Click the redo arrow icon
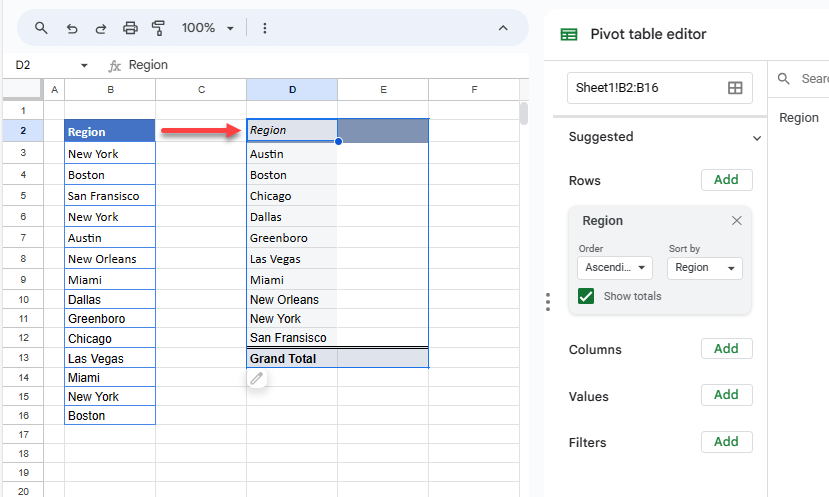Screen dimensions: 829x497 100,28
